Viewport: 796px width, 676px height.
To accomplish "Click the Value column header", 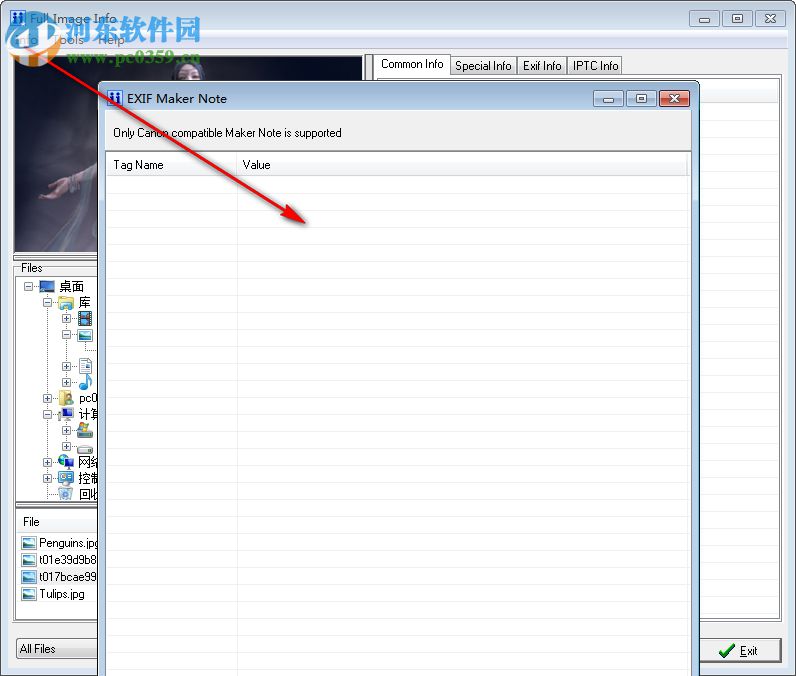I will click(461, 165).
